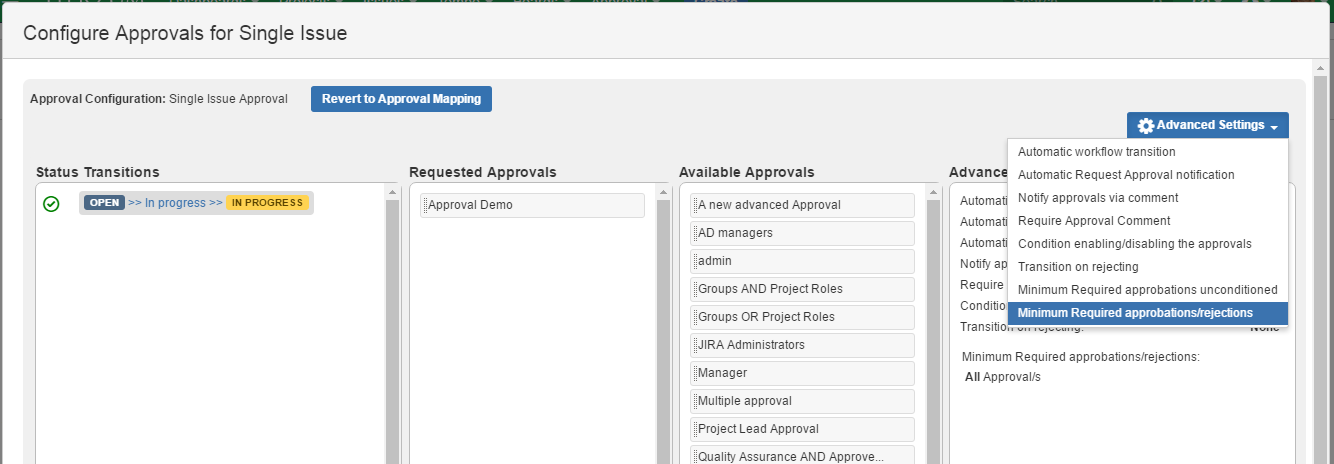The image size is (1334, 464).
Task: Select Transition on rejecting menu option
Action: (1077, 267)
